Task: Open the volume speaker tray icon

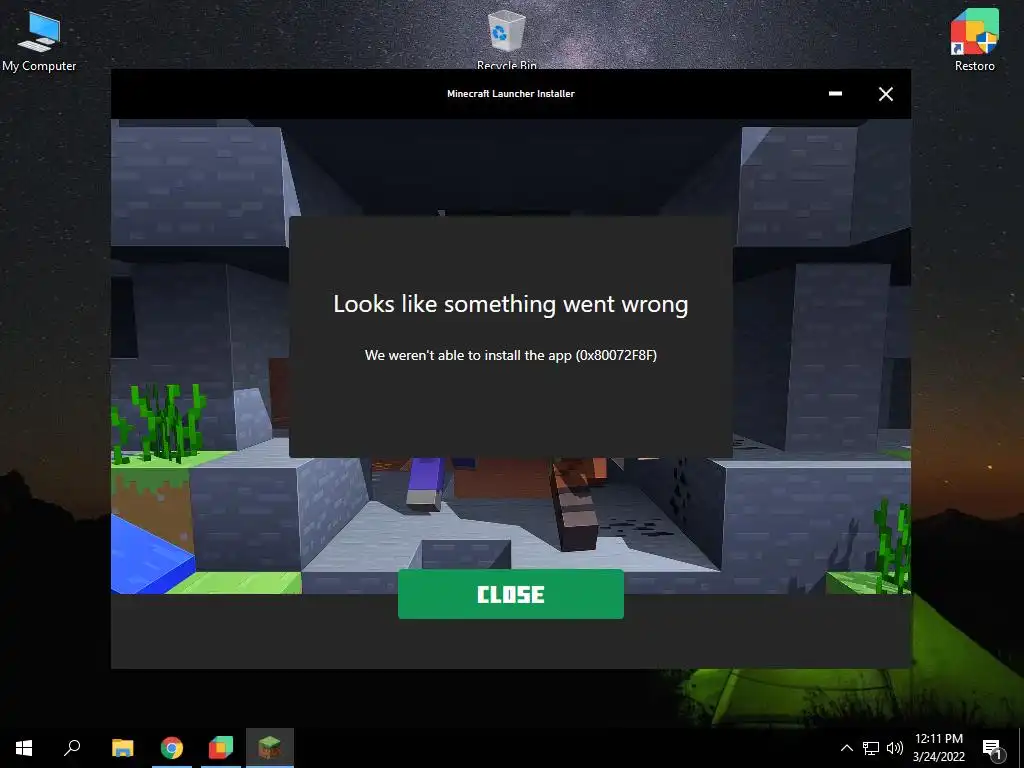Action: click(x=895, y=748)
